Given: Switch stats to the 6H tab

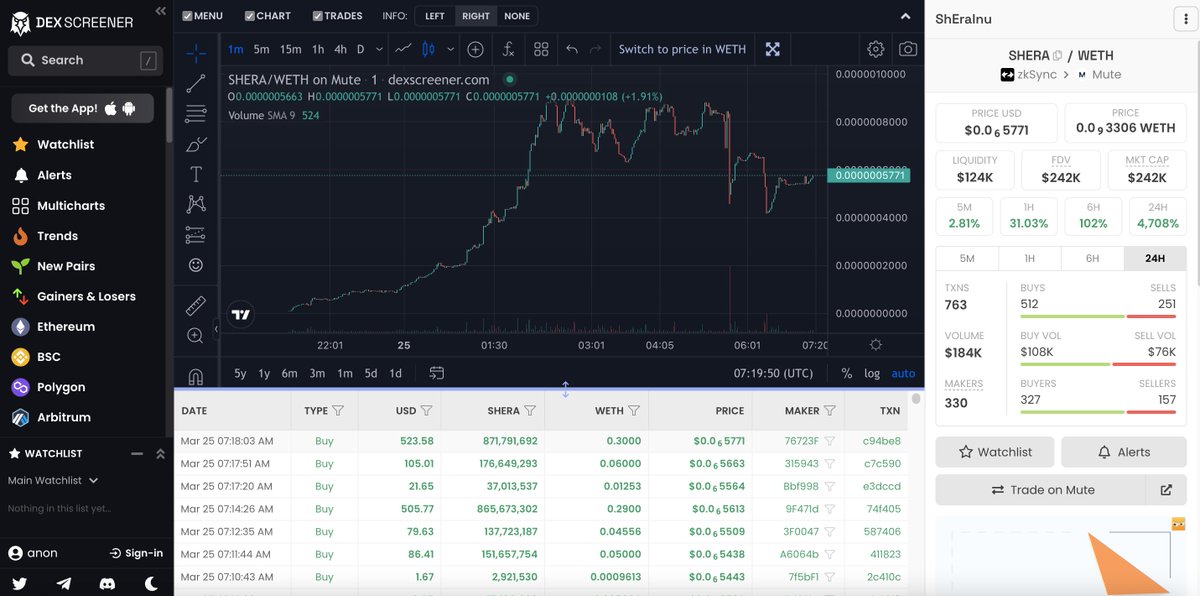Looking at the screenshot, I should (1092, 258).
